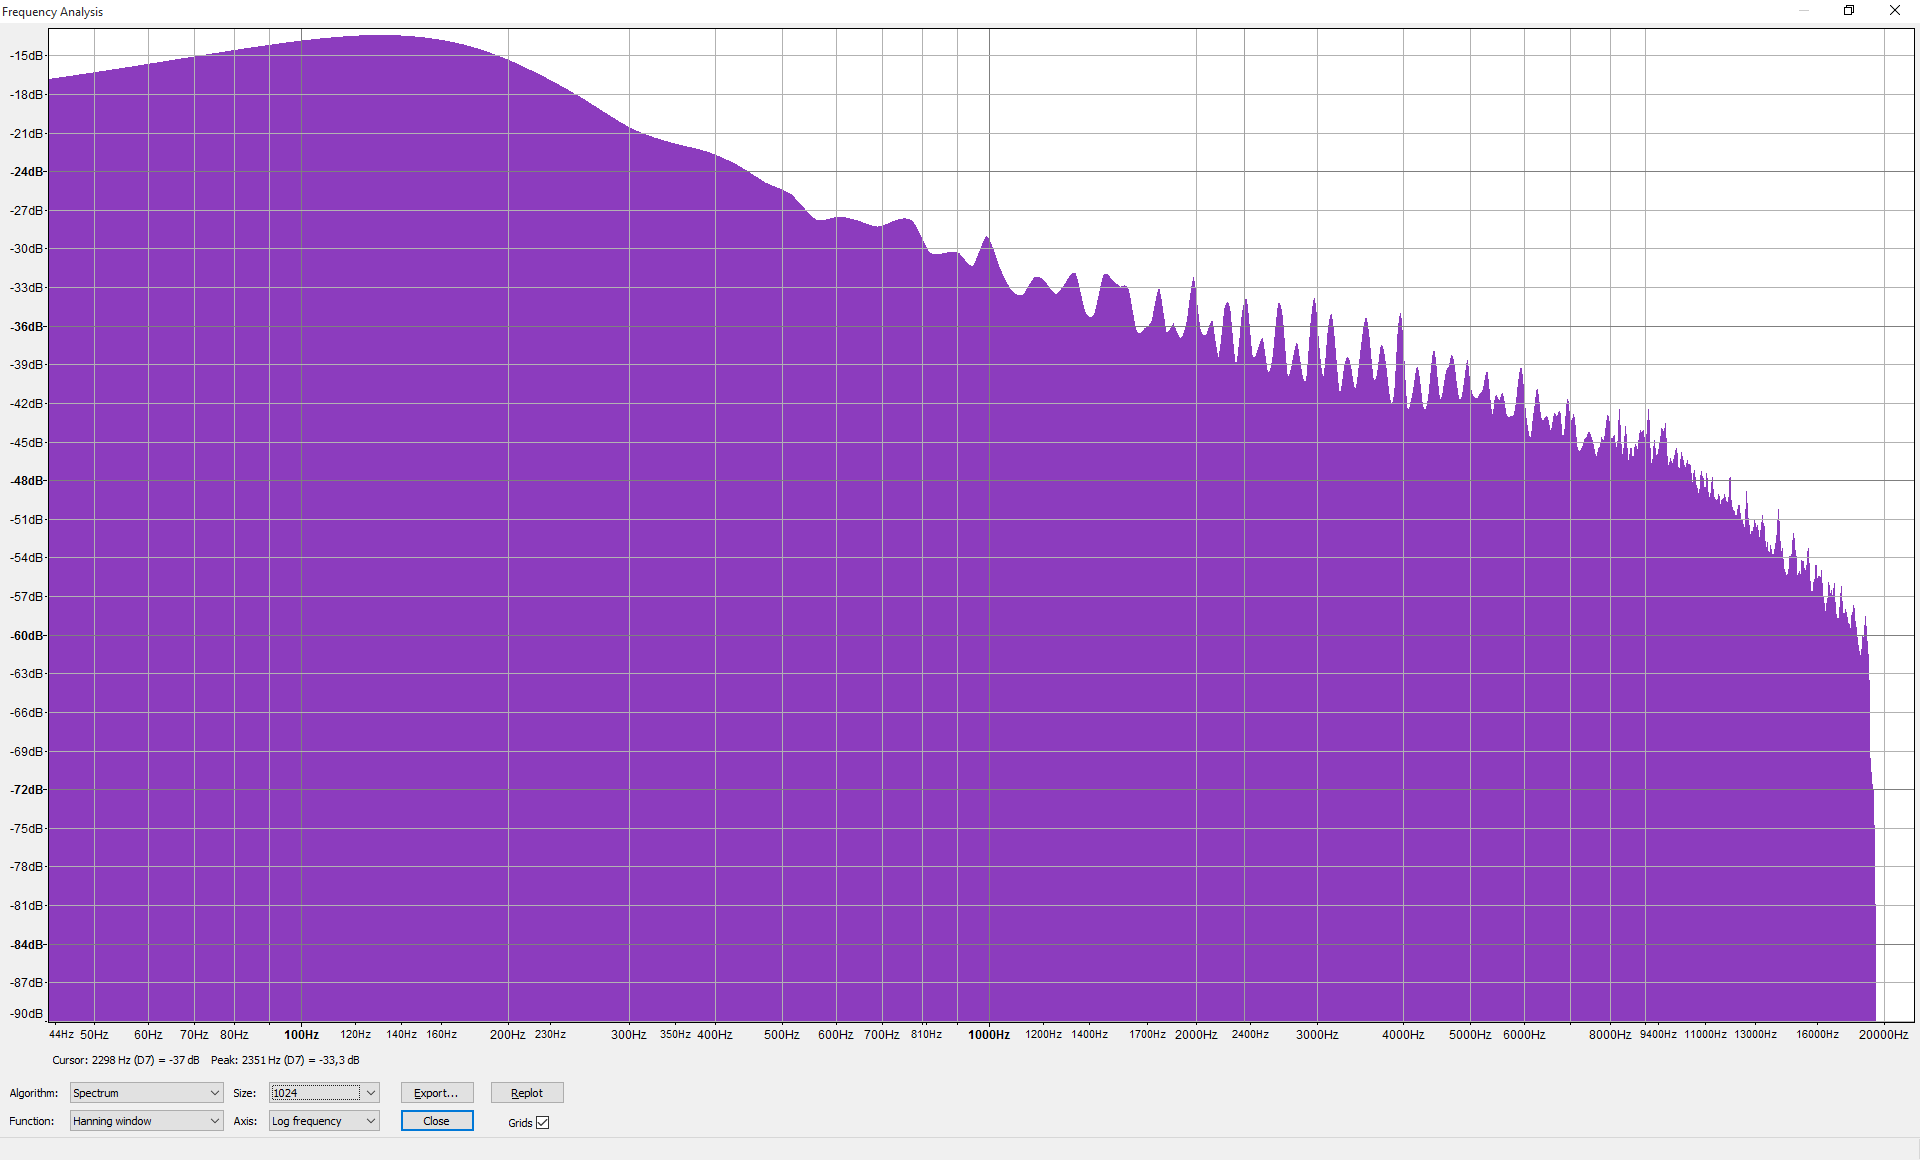
Task: Click the -15dB label on level axis
Action: point(27,56)
